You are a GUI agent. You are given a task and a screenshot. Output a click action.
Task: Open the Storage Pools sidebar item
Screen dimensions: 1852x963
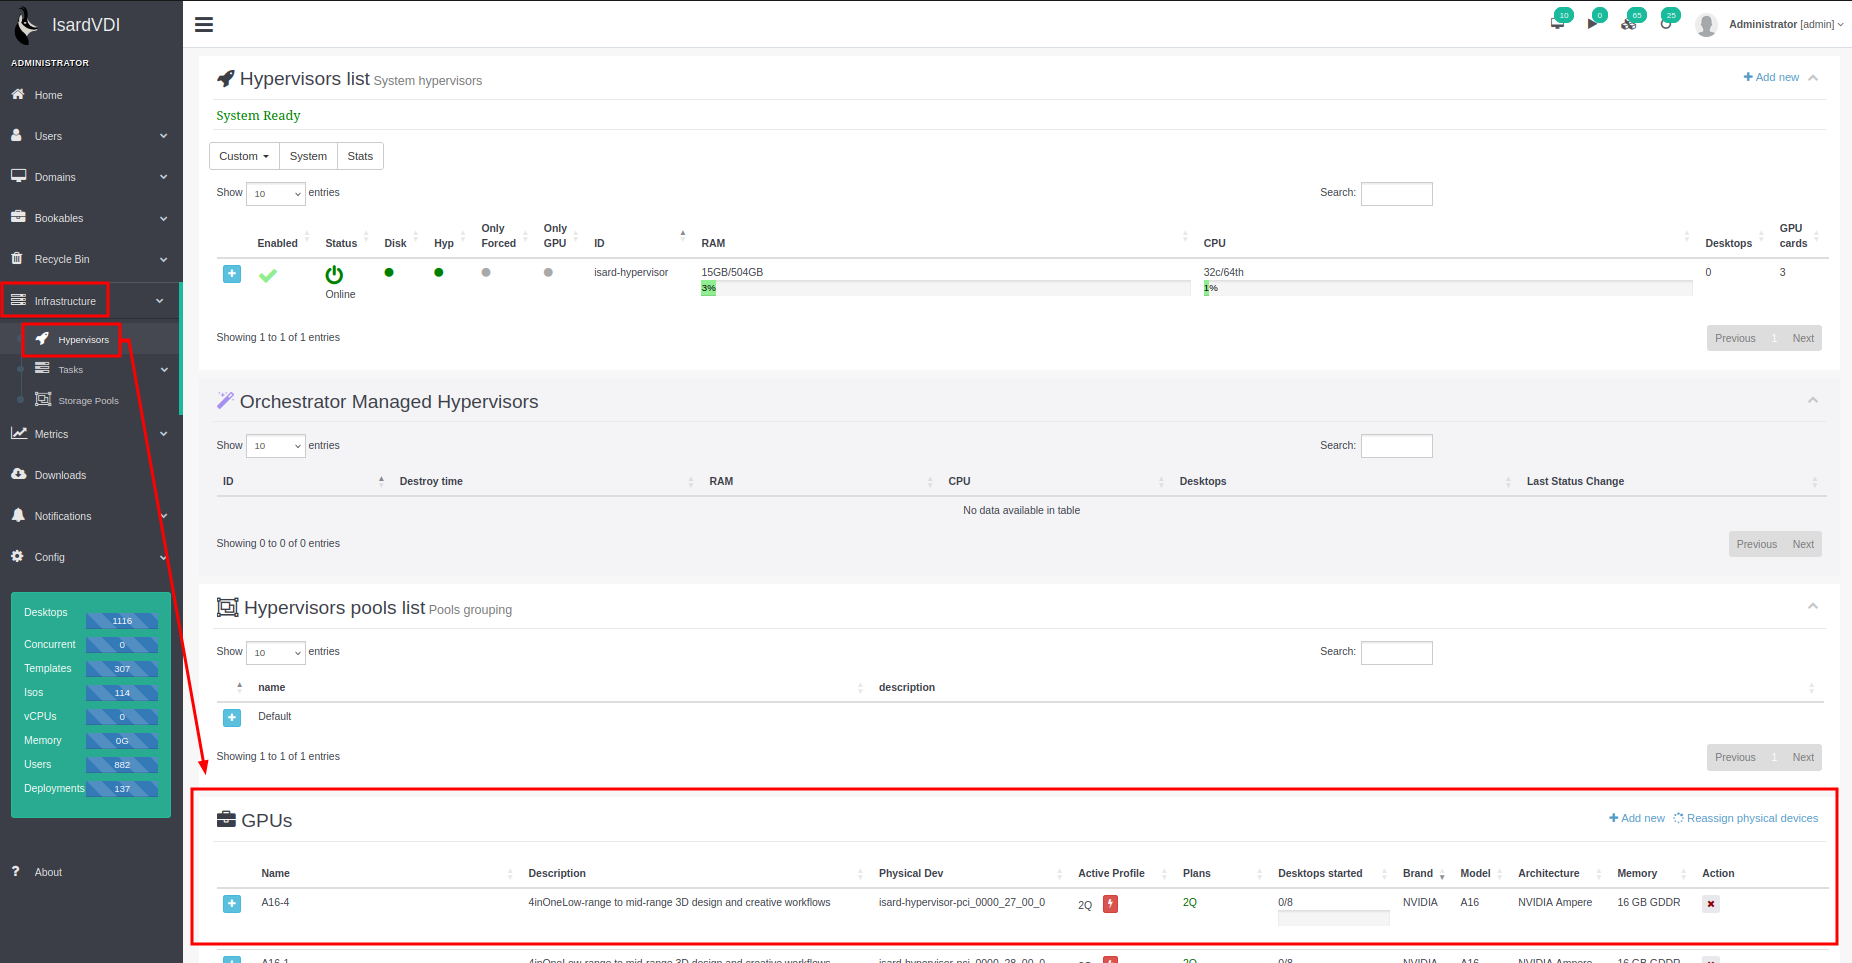(x=88, y=401)
